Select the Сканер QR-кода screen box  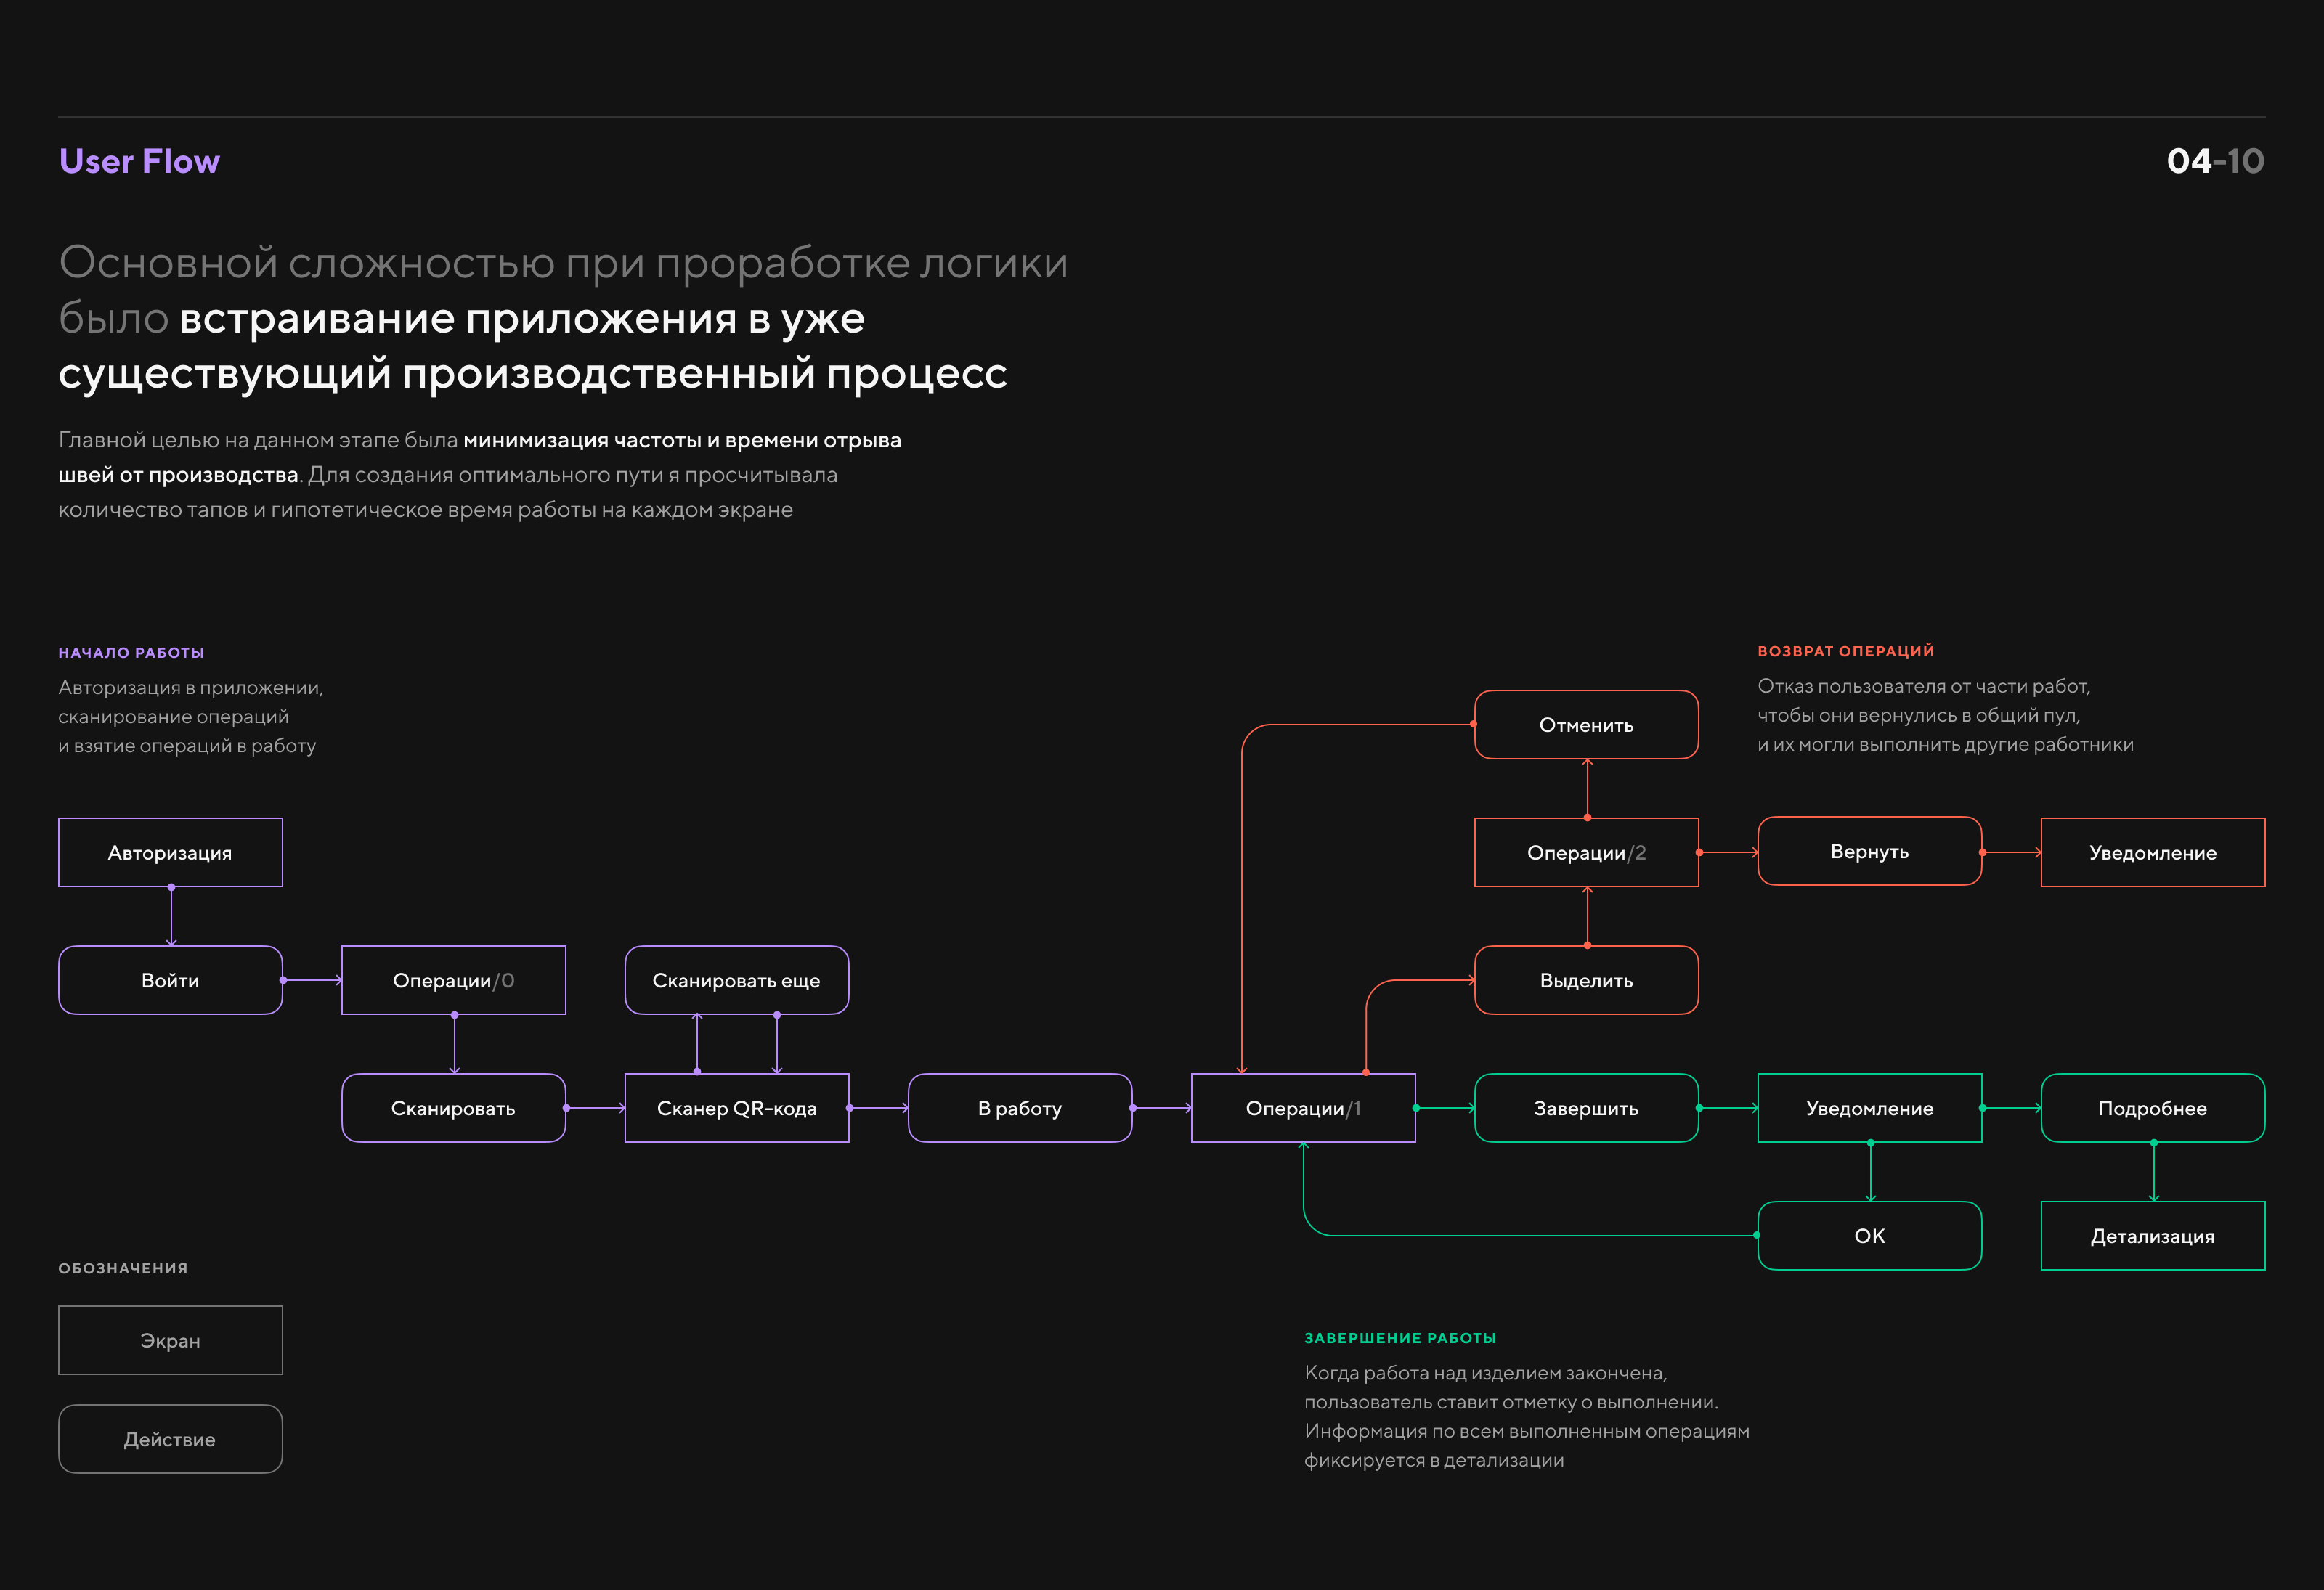tap(736, 1108)
